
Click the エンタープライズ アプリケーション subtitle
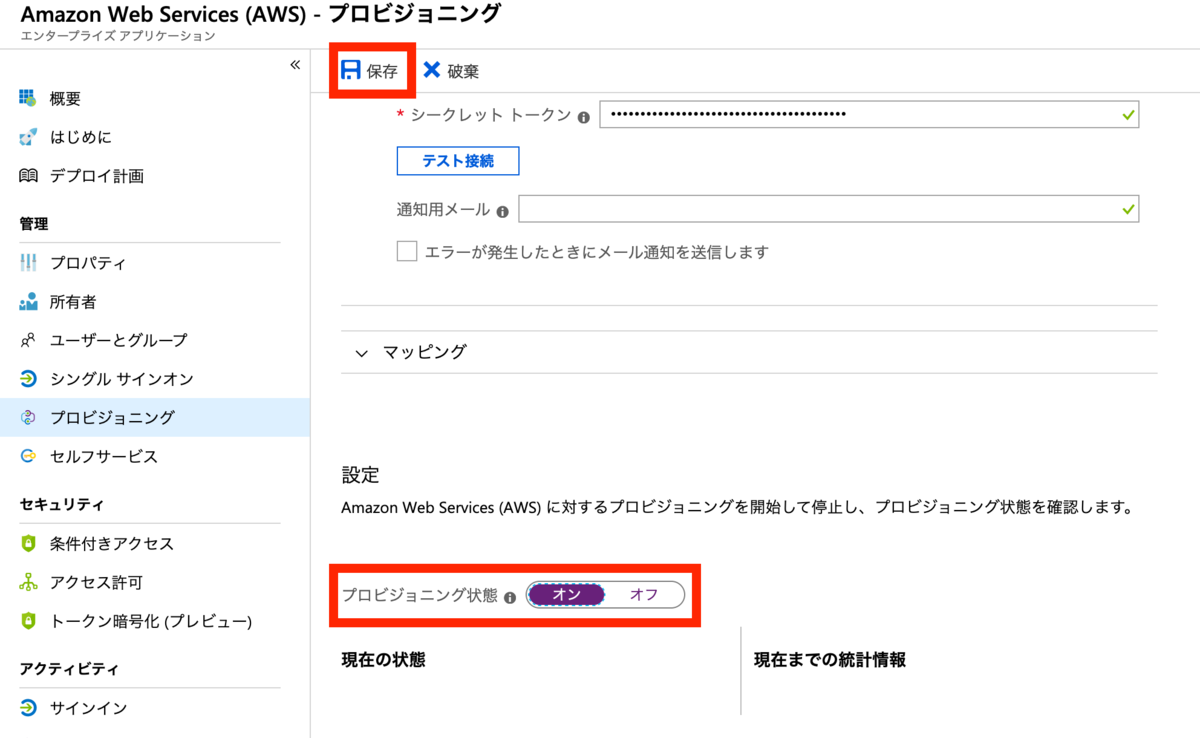pos(117,36)
